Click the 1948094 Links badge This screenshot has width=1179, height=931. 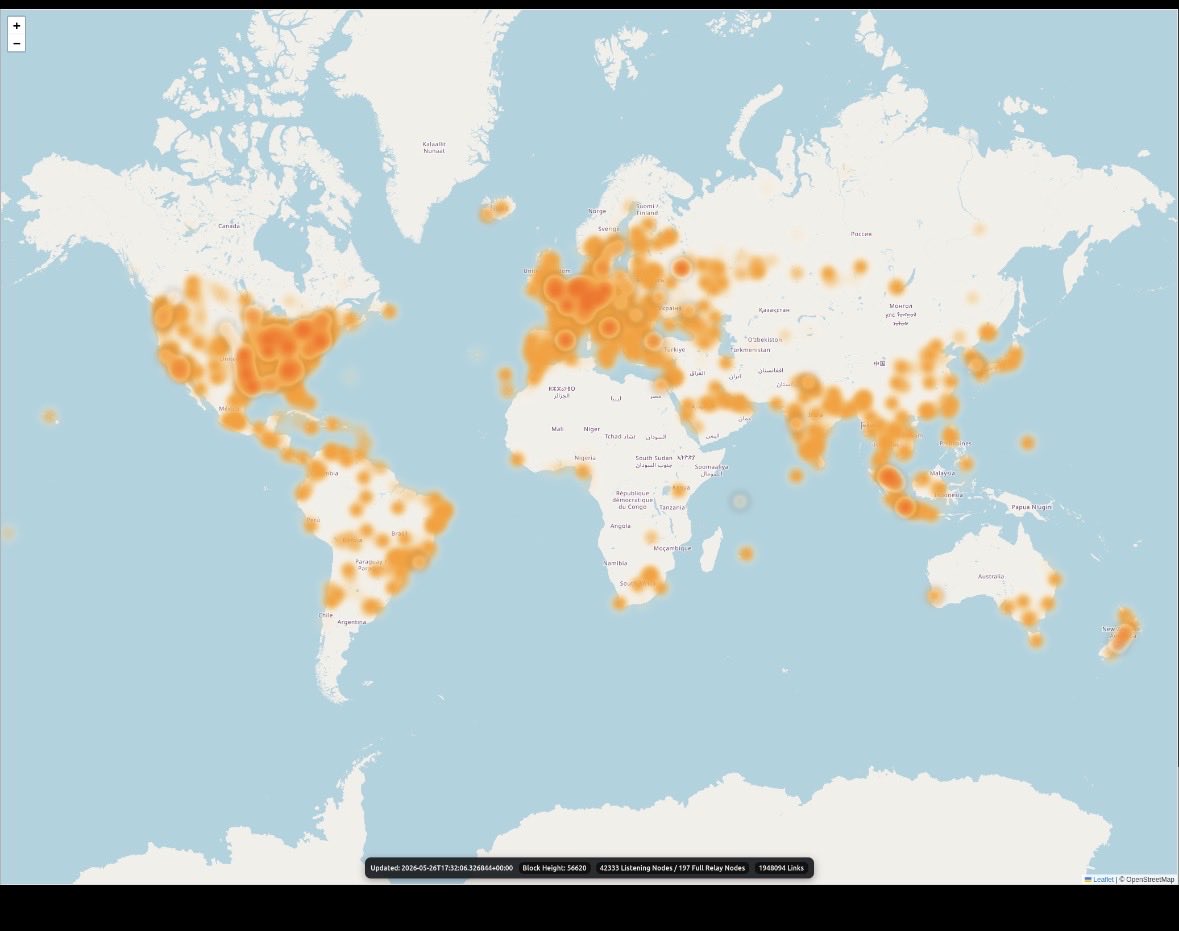point(781,868)
